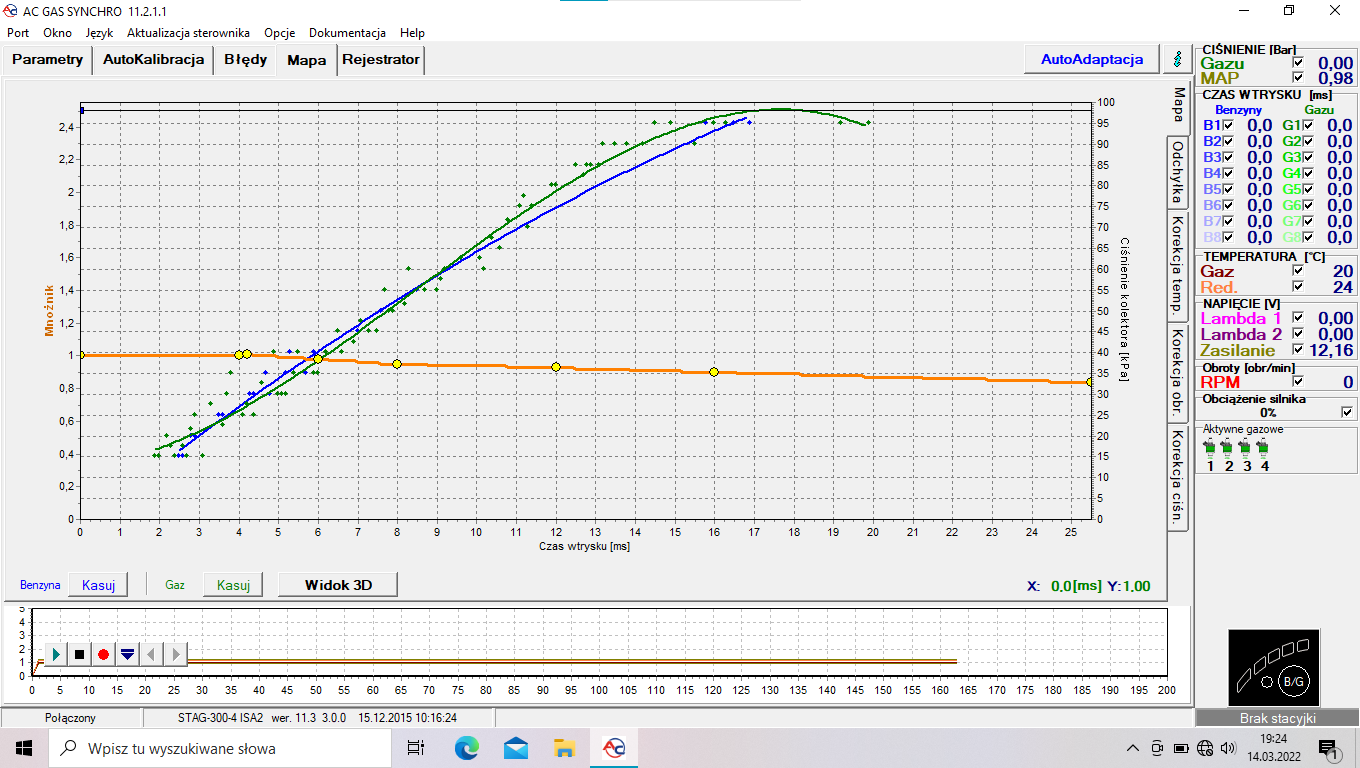Open Task View on the taskbar
This screenshot has height=768, width=1360.
[417, 748]
